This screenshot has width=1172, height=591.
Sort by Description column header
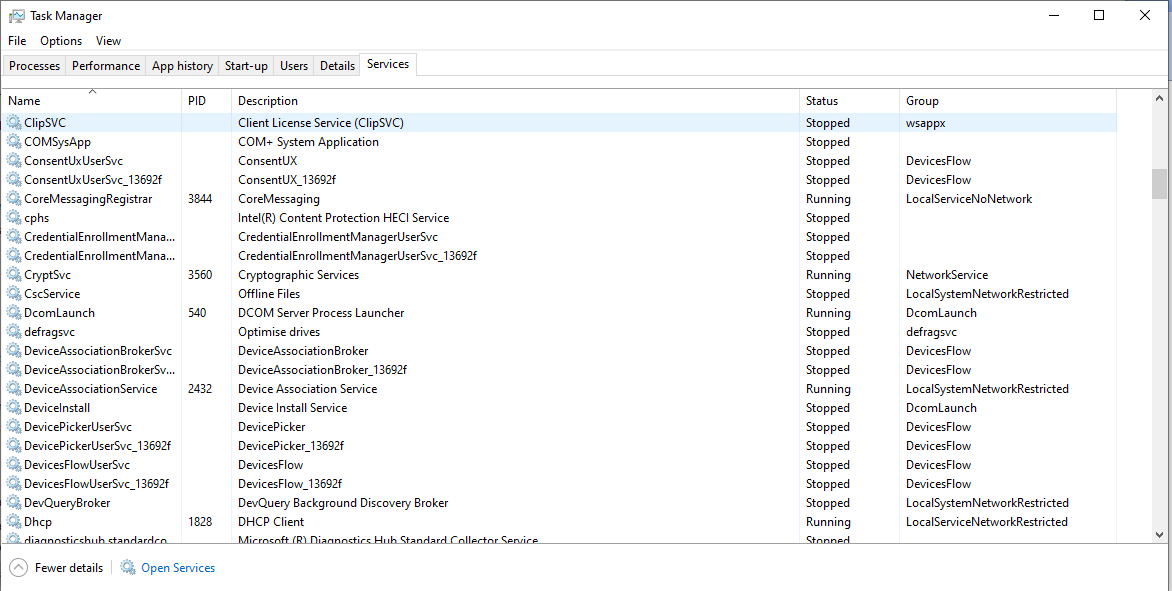[x=516, y=101]
